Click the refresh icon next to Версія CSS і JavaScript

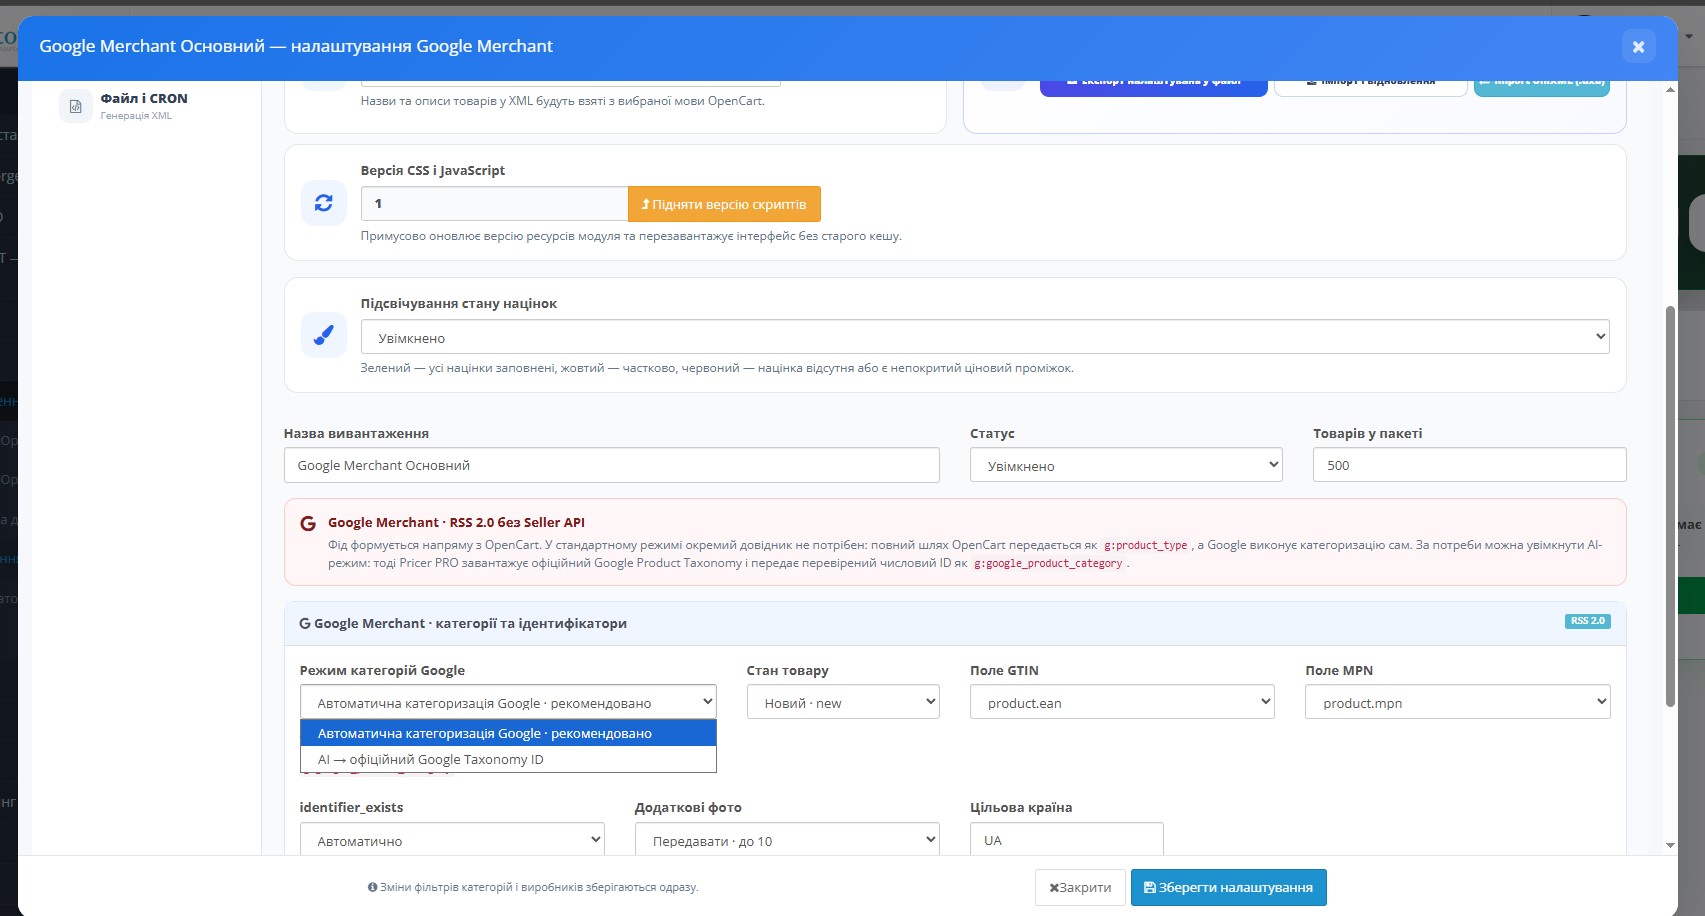tap(324, 203)
